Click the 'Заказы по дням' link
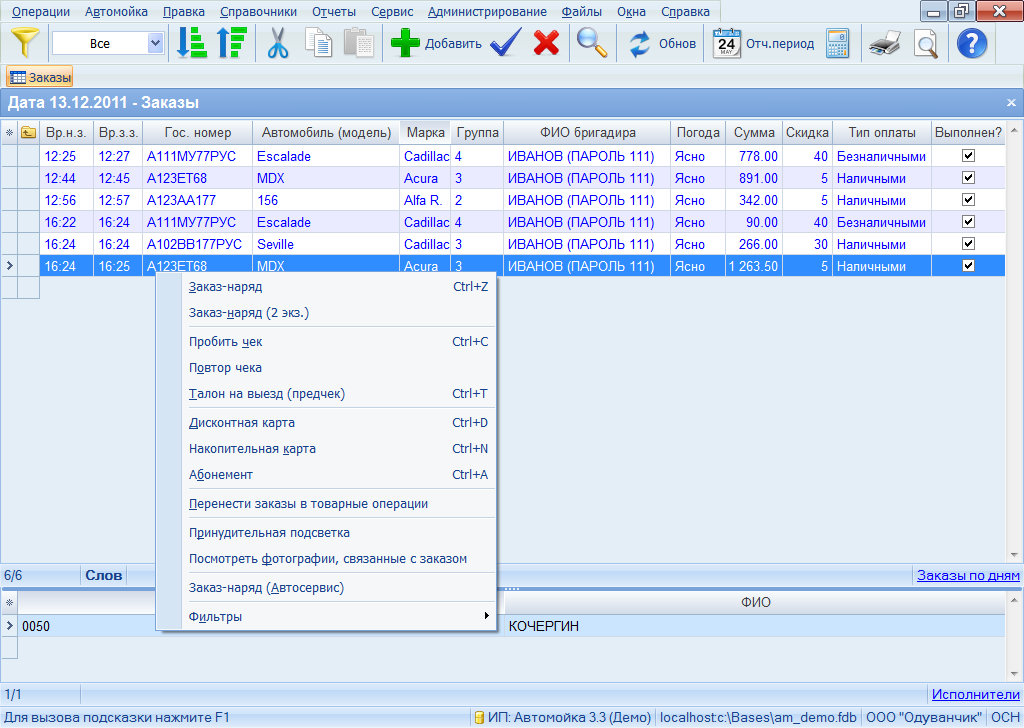1024x728 pixels. click(968, 575)
